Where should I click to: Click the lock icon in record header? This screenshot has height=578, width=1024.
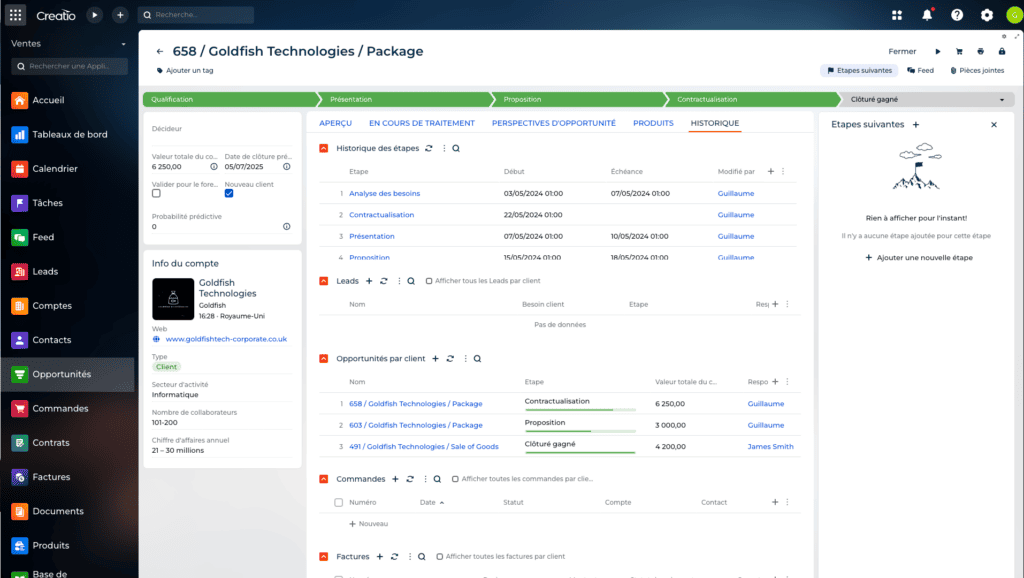click(x=1002, y=51)
